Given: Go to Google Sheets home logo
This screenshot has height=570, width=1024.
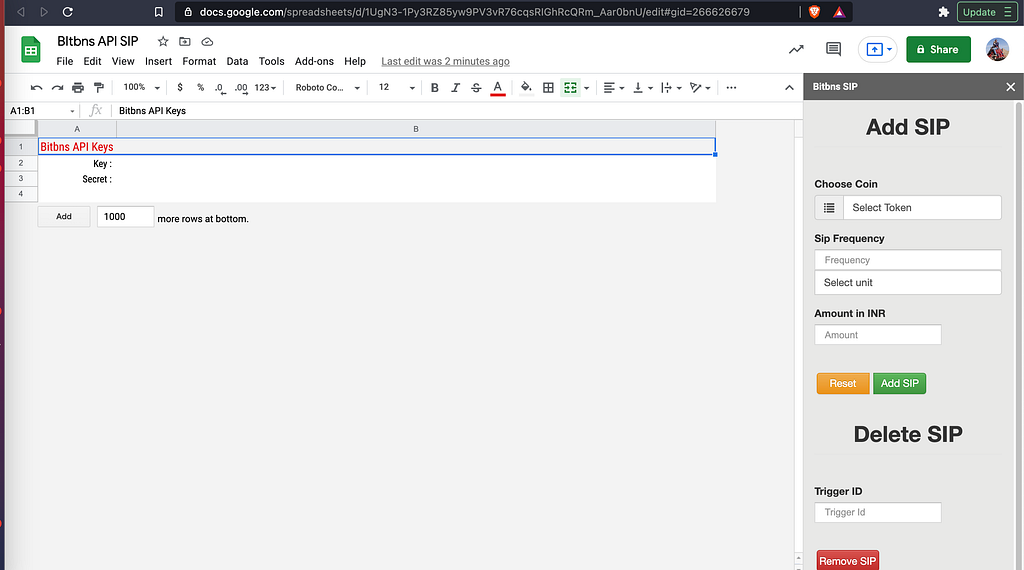Looking at the screenshot, I should point(31,50).
